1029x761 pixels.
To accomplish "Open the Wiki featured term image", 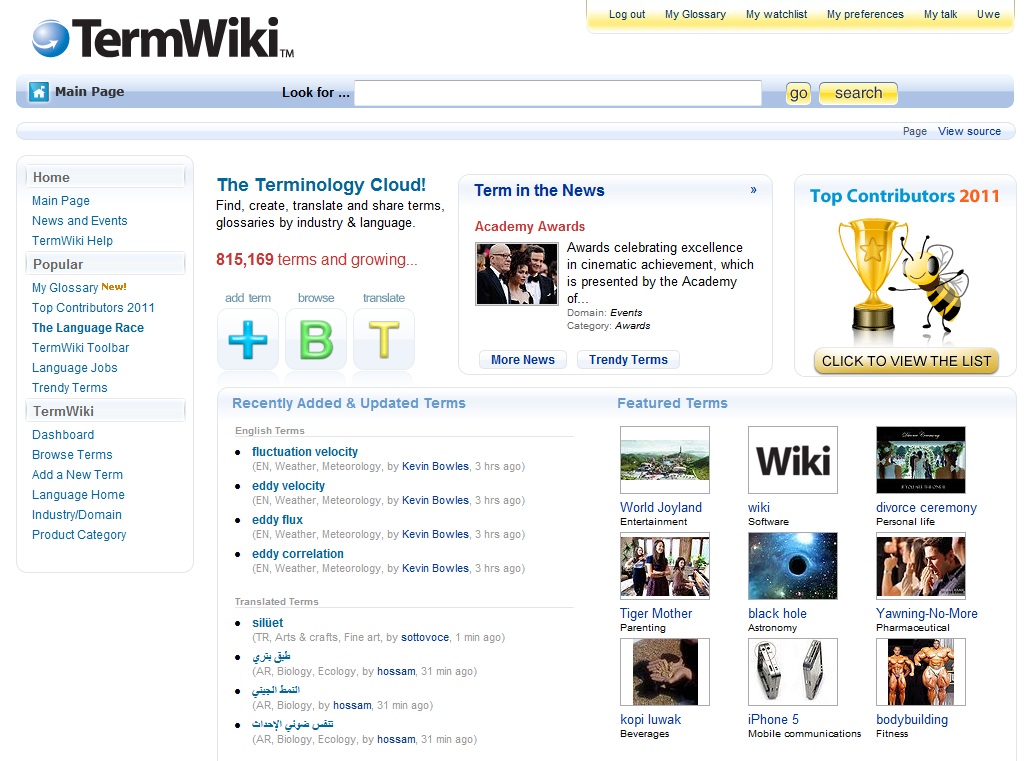I will coord(793,460).
